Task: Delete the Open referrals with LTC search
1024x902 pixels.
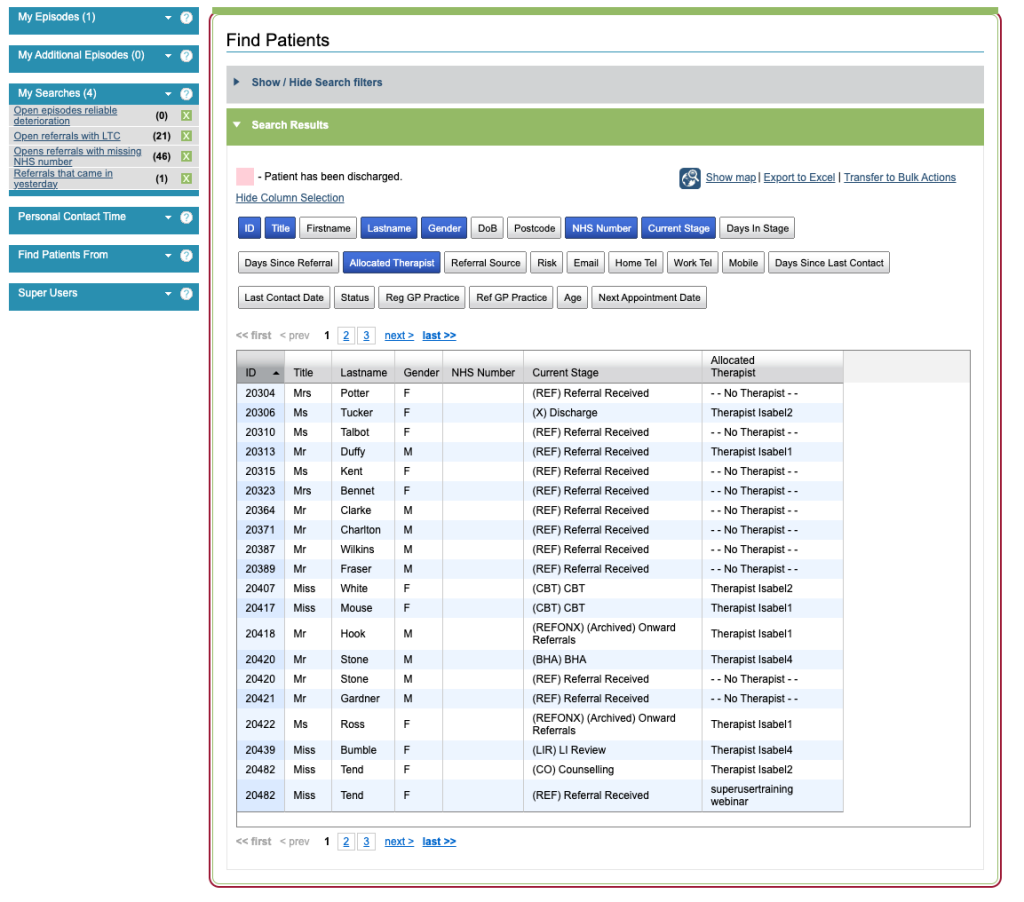Action: tap(186, 136)
